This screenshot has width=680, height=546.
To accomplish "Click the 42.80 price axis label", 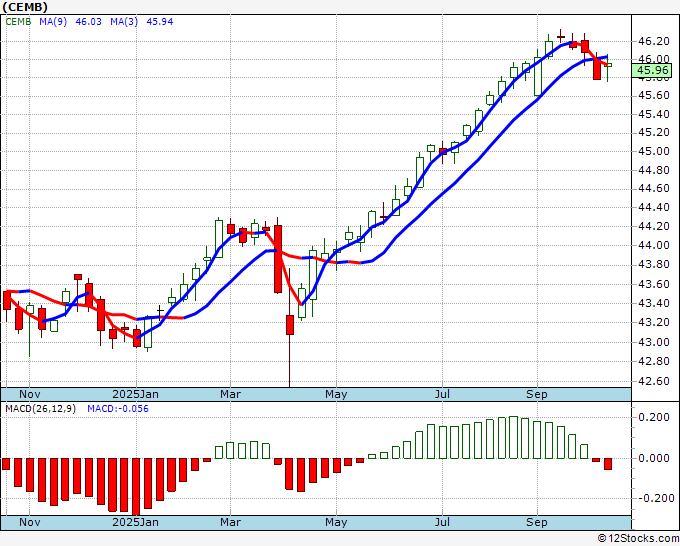I will (x=654, y=361).
